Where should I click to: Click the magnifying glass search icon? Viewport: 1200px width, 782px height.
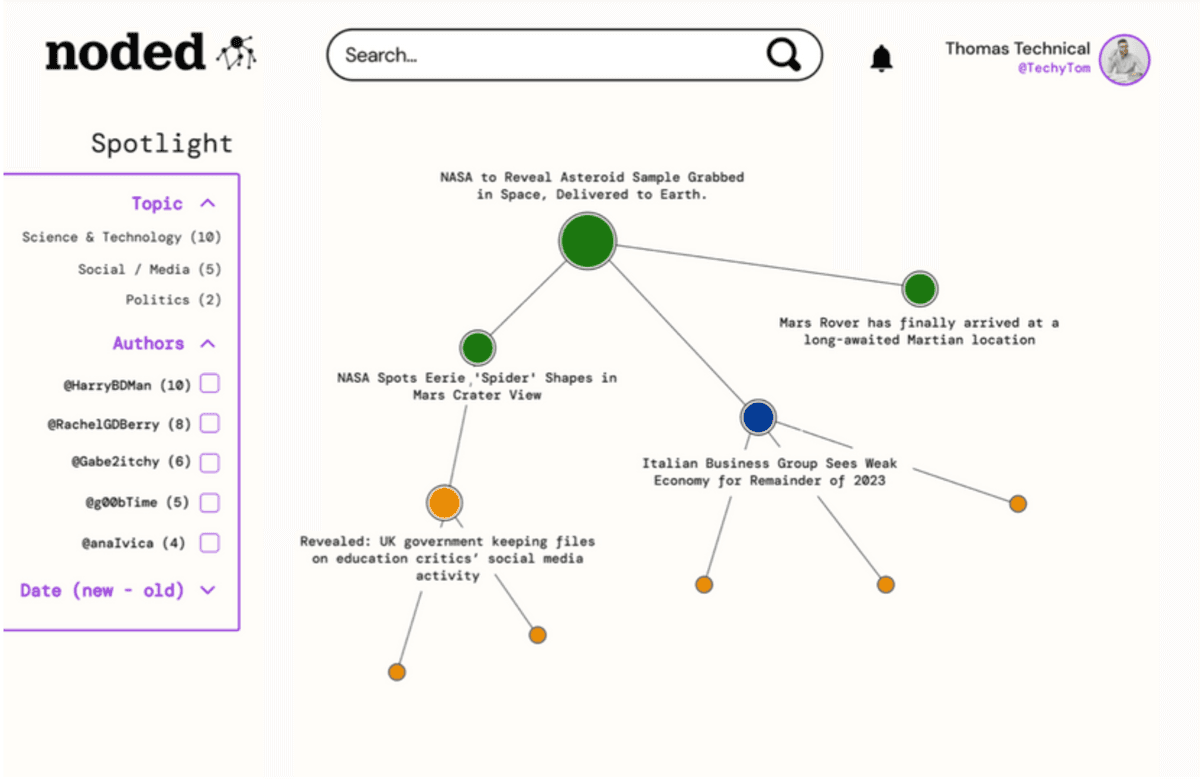(x=784, y=54)
